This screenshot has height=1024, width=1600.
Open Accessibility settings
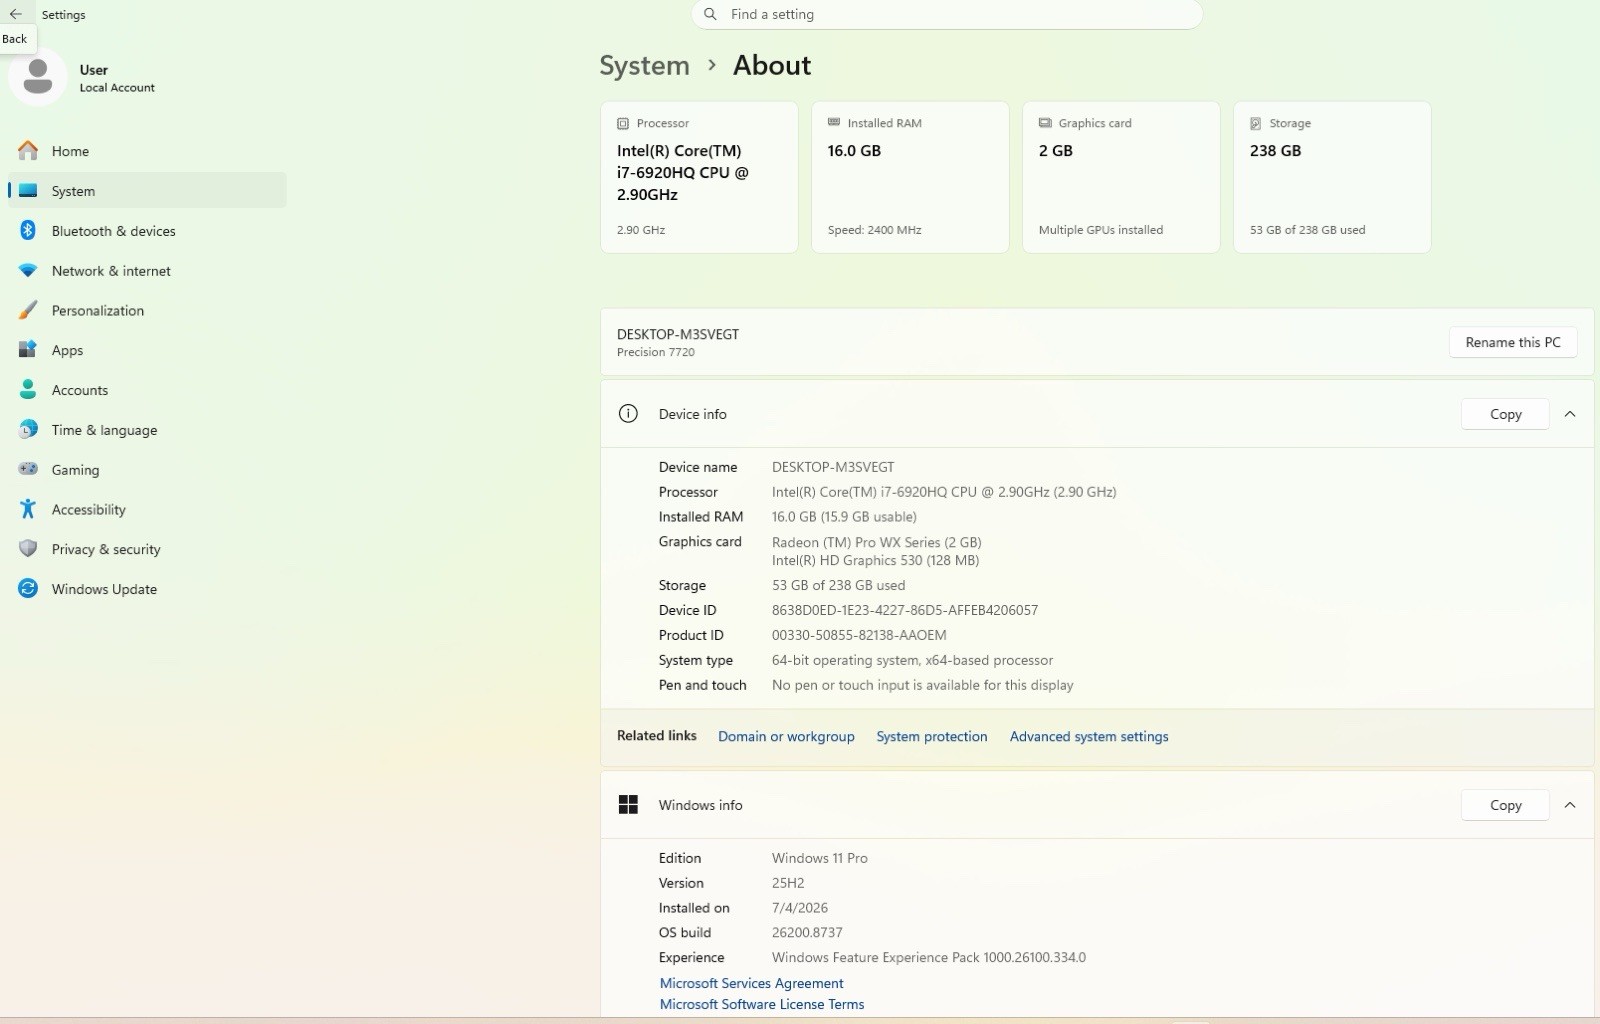point(147,510)
